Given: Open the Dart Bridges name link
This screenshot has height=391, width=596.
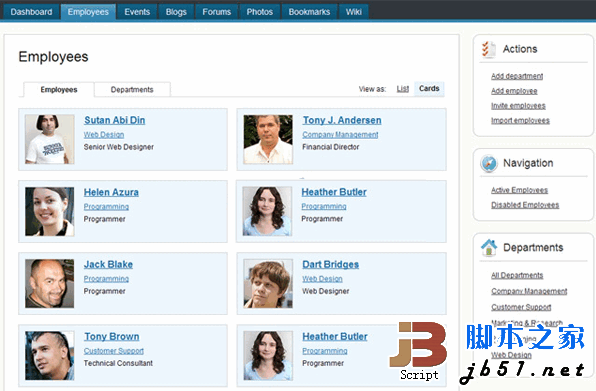Looking at the screenshot, I should tap(331, 264).
